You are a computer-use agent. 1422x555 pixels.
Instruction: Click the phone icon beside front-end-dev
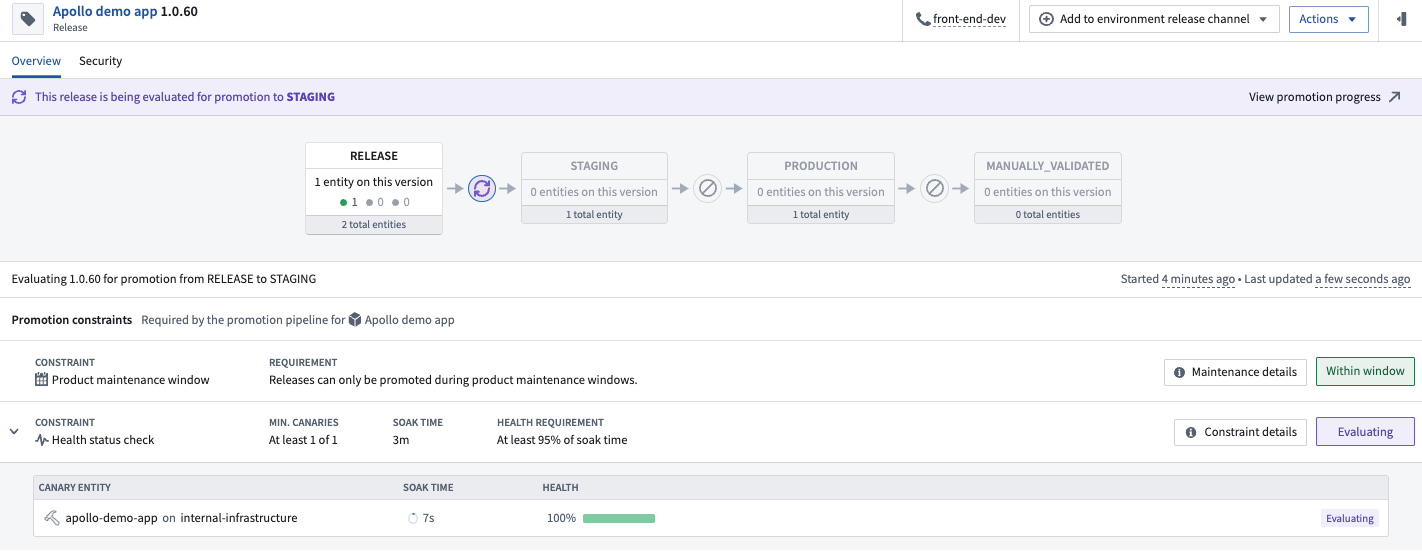(922, 19)
